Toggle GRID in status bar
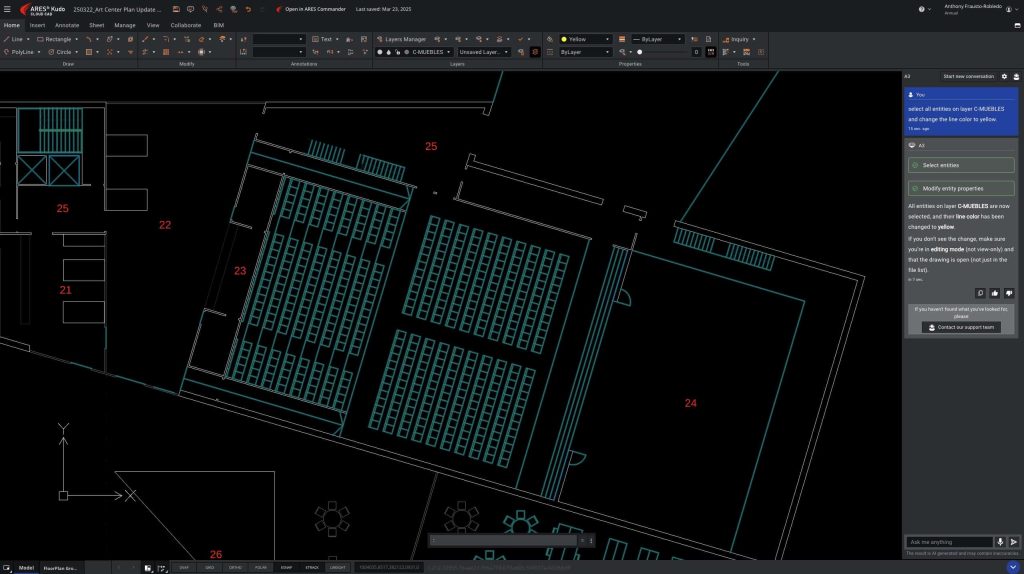Image resolution: width=1024 pixels, height=574 pixels. click(x=210, y=567)
